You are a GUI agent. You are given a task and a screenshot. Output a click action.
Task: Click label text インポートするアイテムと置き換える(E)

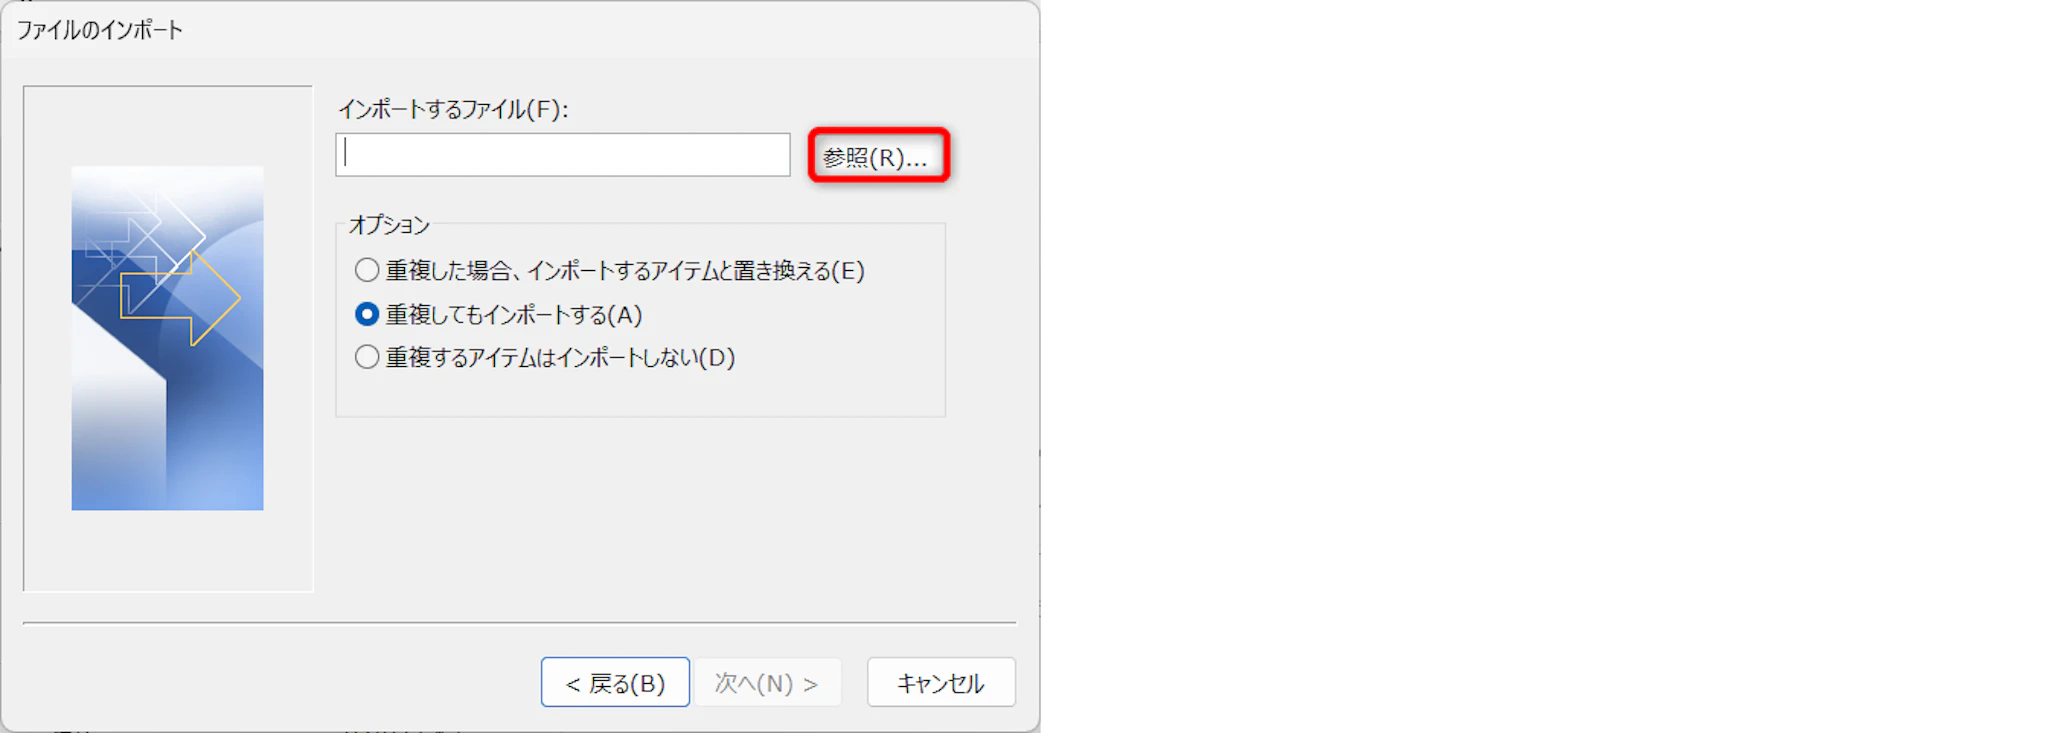pyautogui.click(x=696, y=271)
